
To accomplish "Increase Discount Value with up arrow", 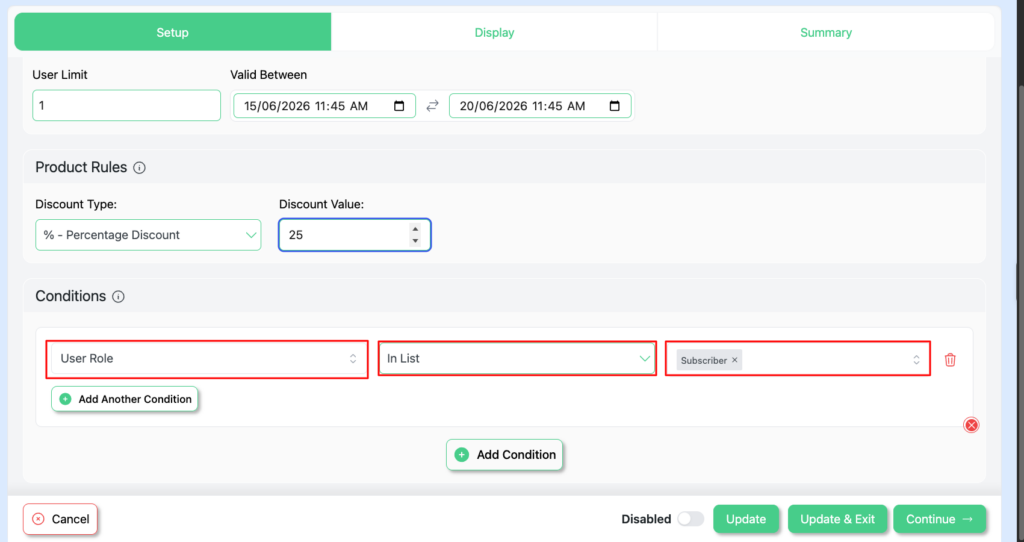I will pyautogui.click(x=415, y=229).
